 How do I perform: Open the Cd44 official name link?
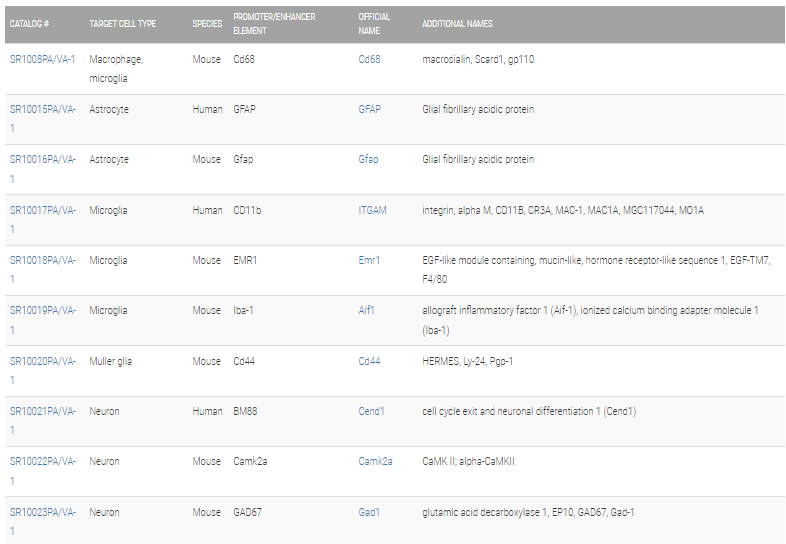369,361
